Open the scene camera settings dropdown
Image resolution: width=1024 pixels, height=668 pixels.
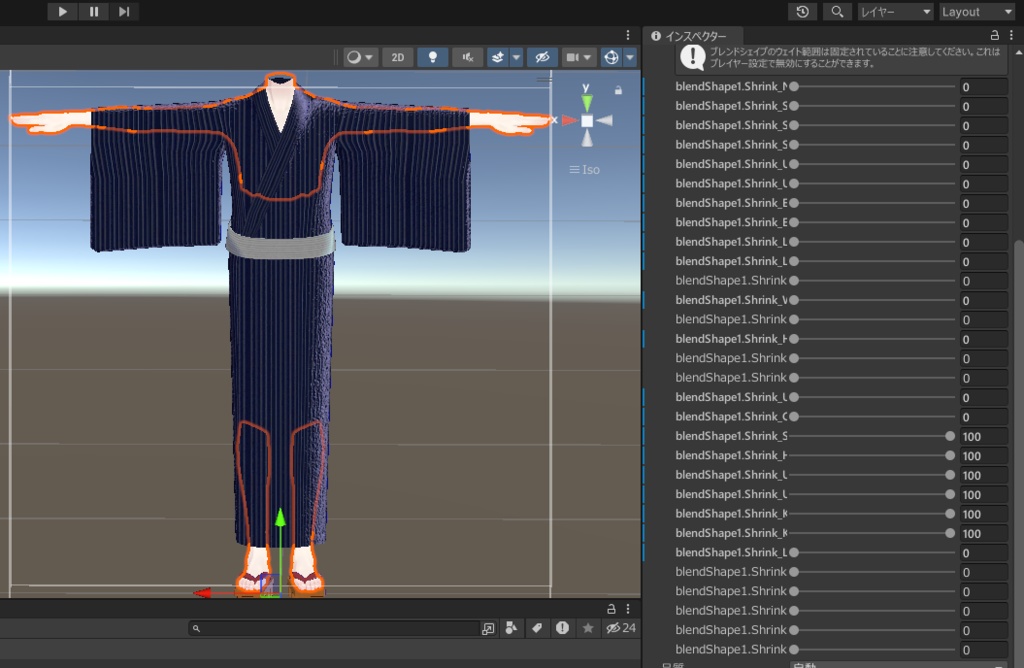click(x=580, y=57)
